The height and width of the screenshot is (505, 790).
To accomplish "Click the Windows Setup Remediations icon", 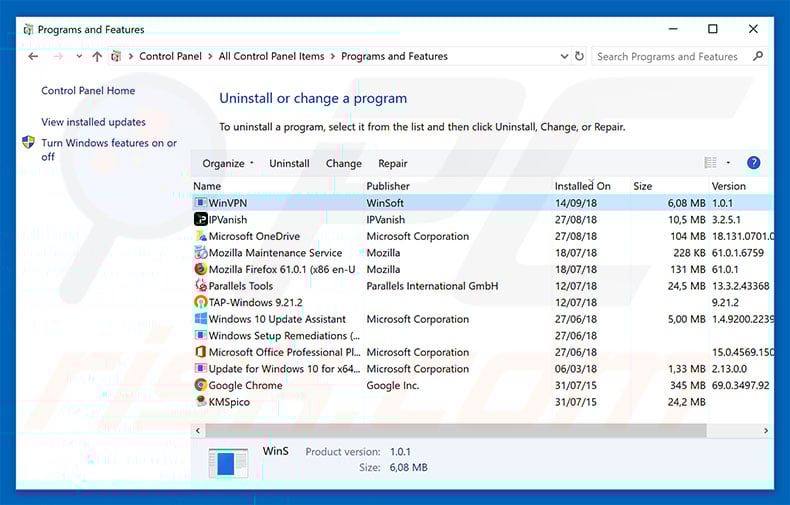I will [x=201, y=335].
